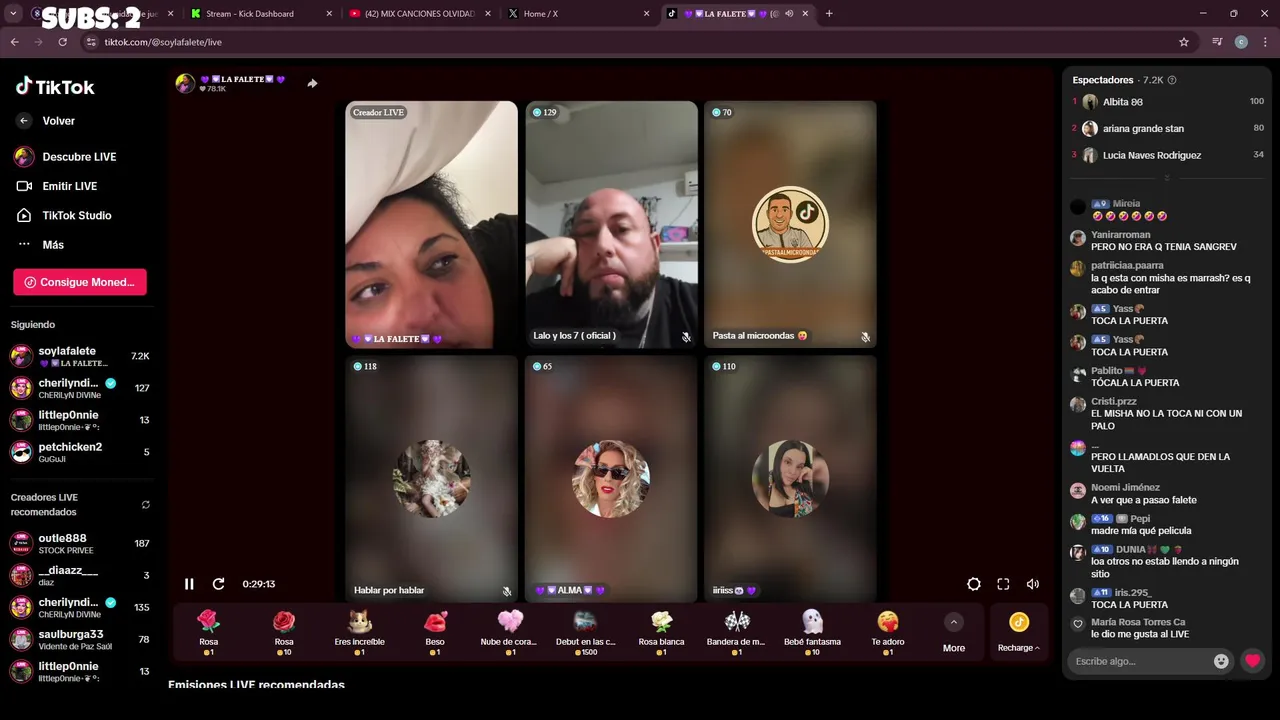The height and width of the screenshot is (720, 1280).
Task: Reload the page in the browser
Action: tap(62, 42)
